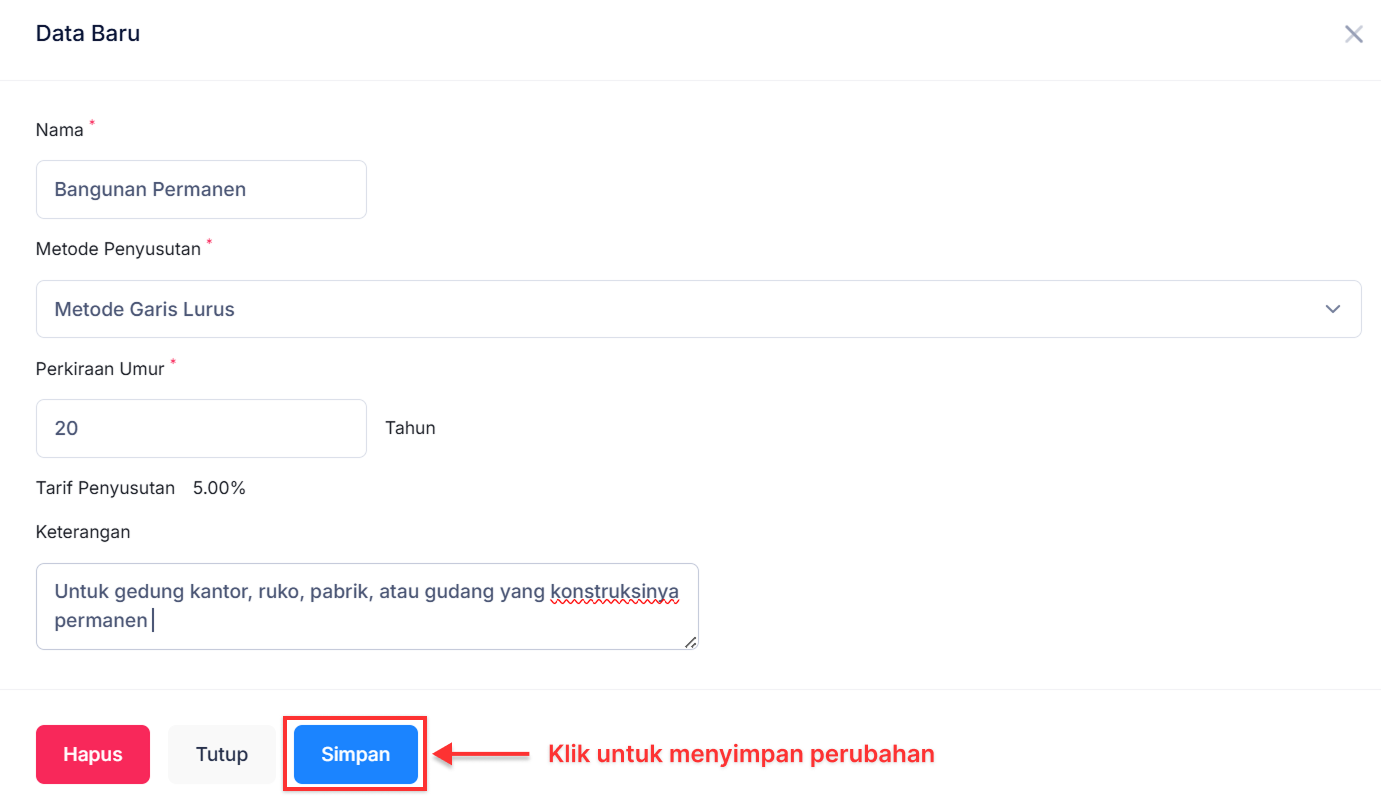Close the Data Baru dialog via the X icon

[1354, 33]
